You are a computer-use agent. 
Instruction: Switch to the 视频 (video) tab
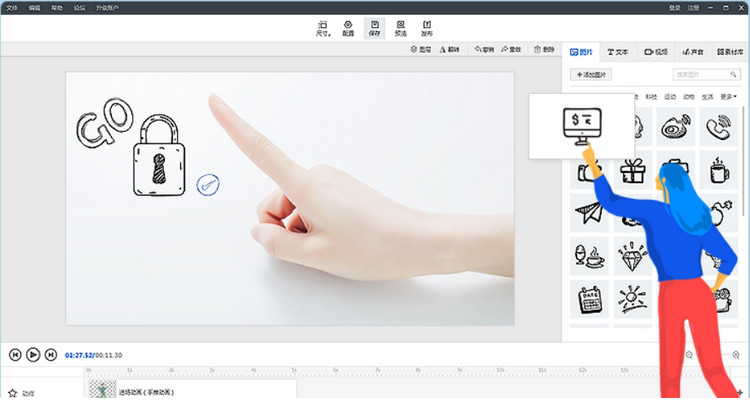click(655, 51)
